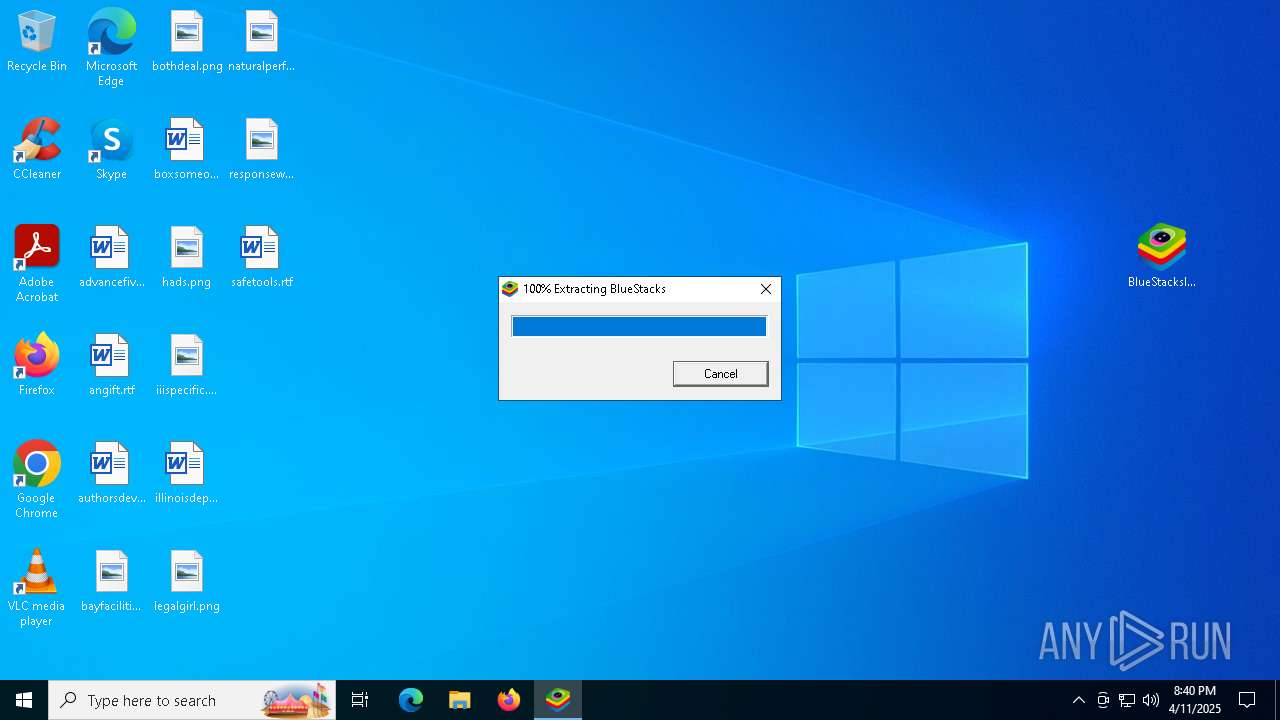1280x720 pixels.
Task: Select the angift.rtf document icon
Action: [111, 366]
